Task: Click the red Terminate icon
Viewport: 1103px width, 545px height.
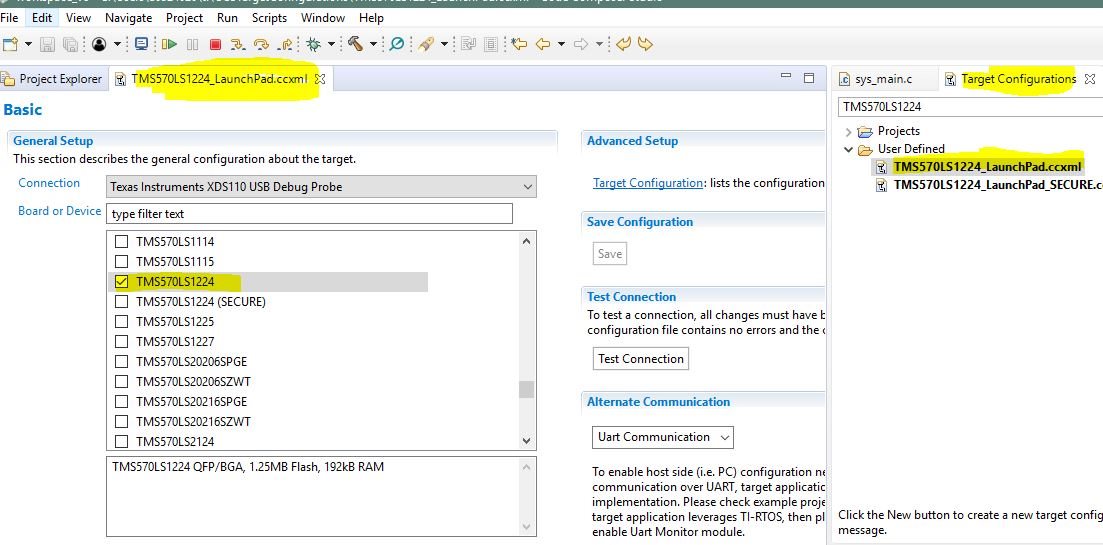Action: pos(215,44)
